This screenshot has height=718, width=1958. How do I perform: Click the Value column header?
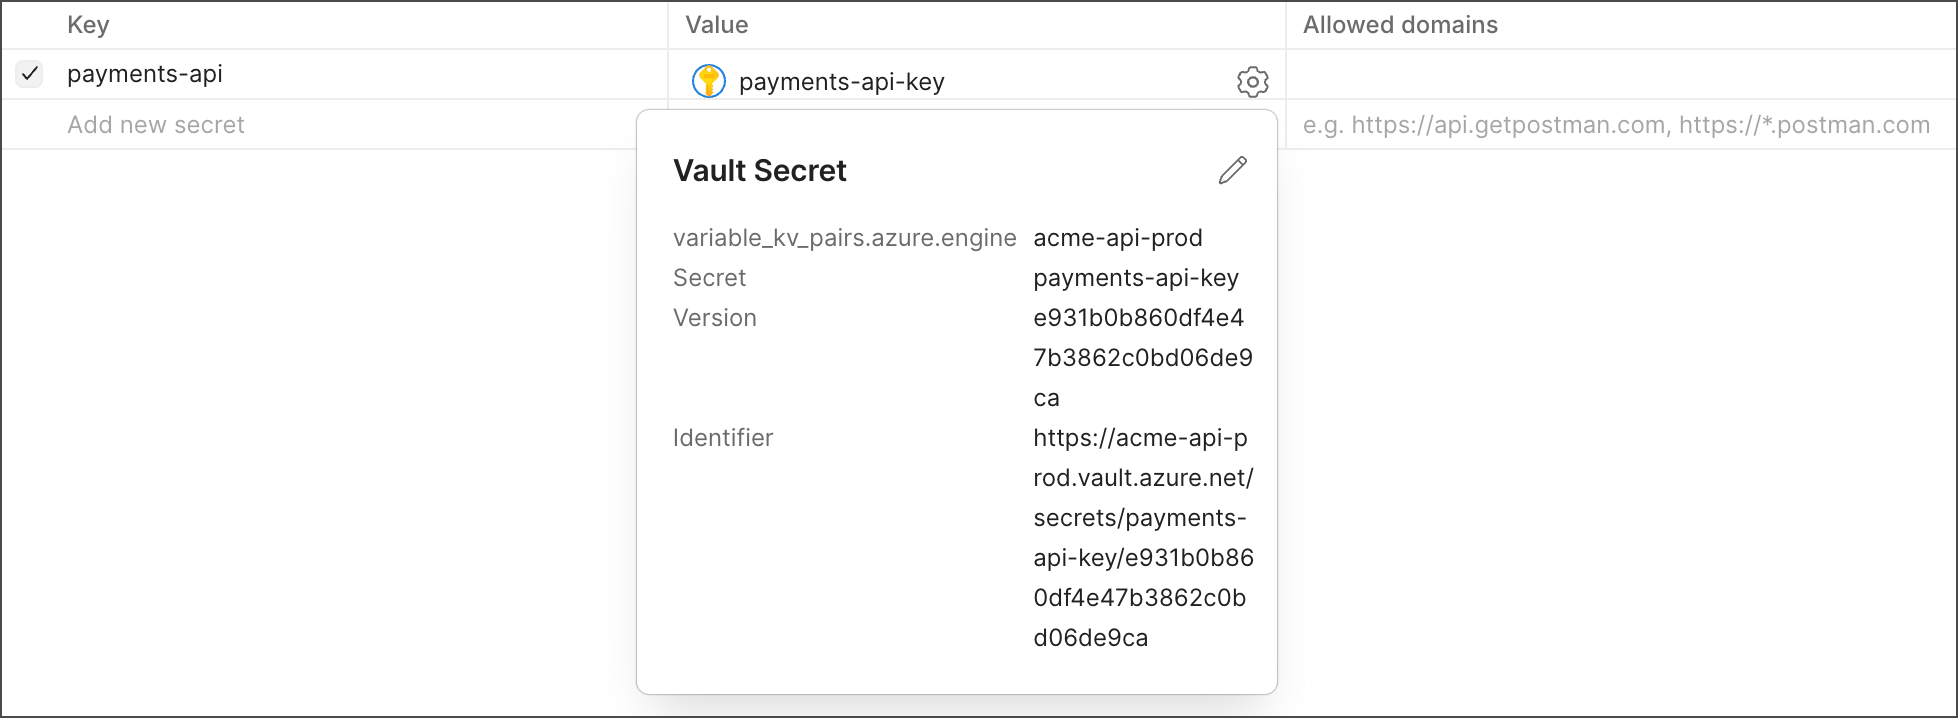(717, 25)
